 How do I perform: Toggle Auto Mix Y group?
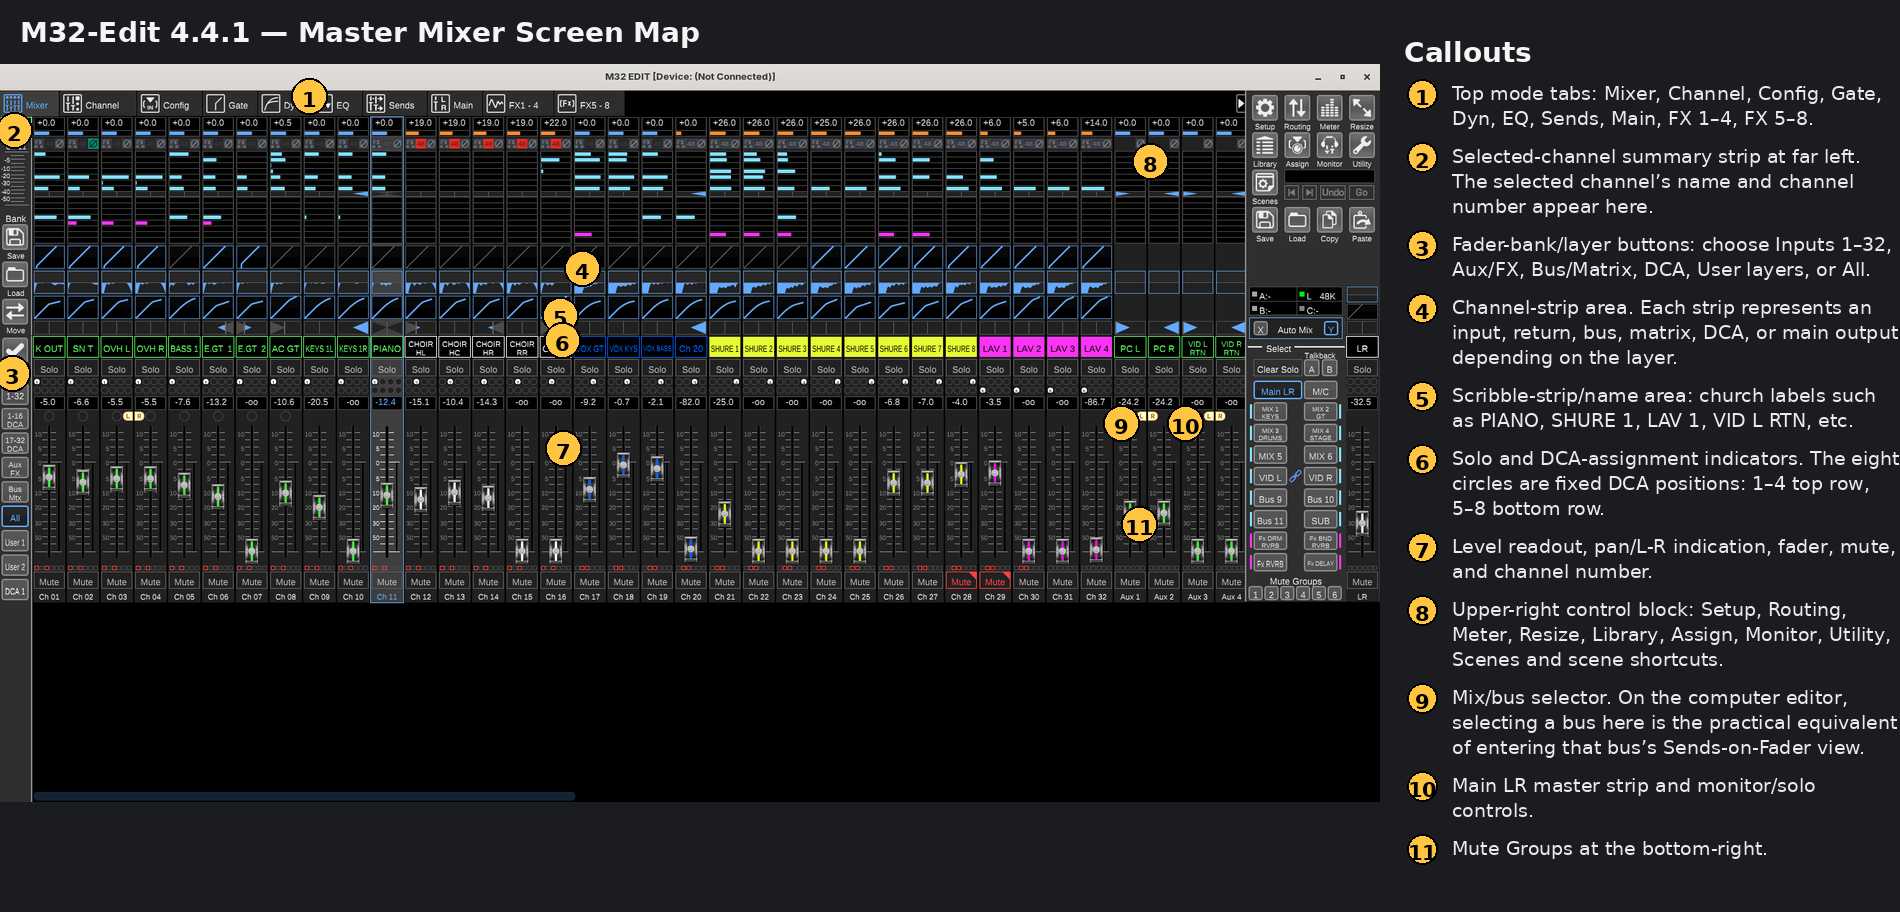tap(1331, 329)
